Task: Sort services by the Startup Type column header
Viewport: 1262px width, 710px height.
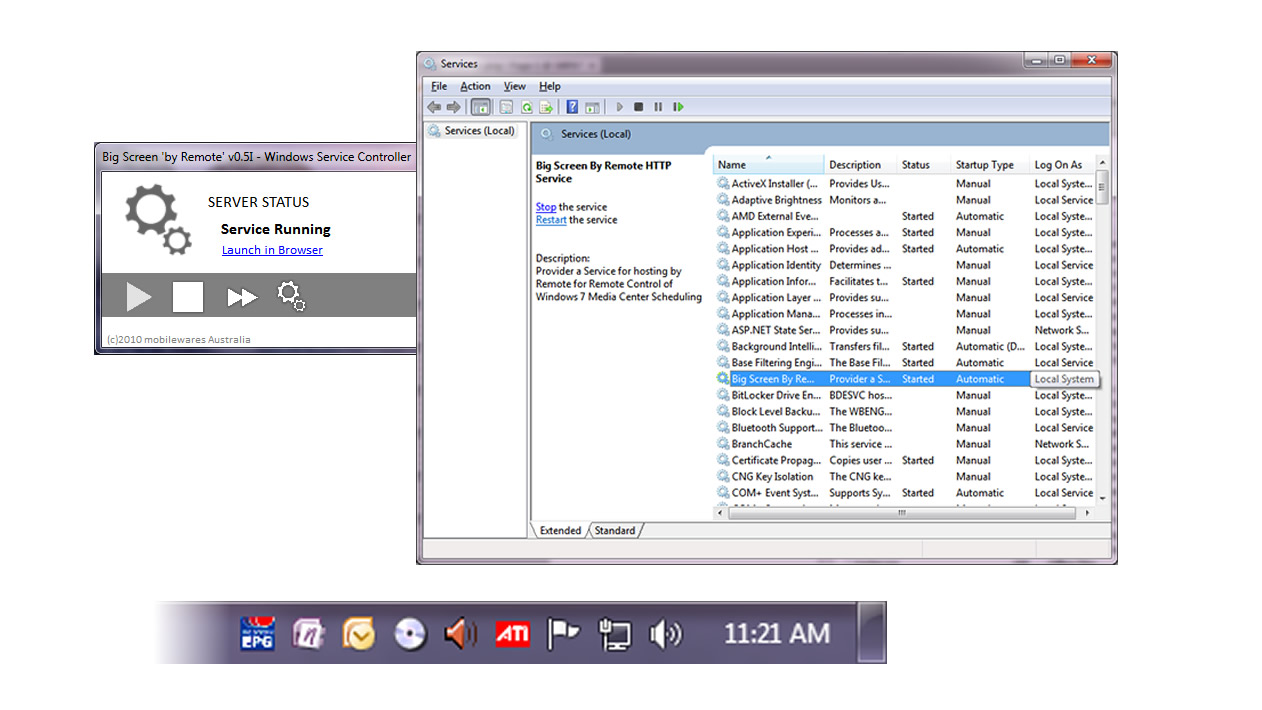Action: 990,165
